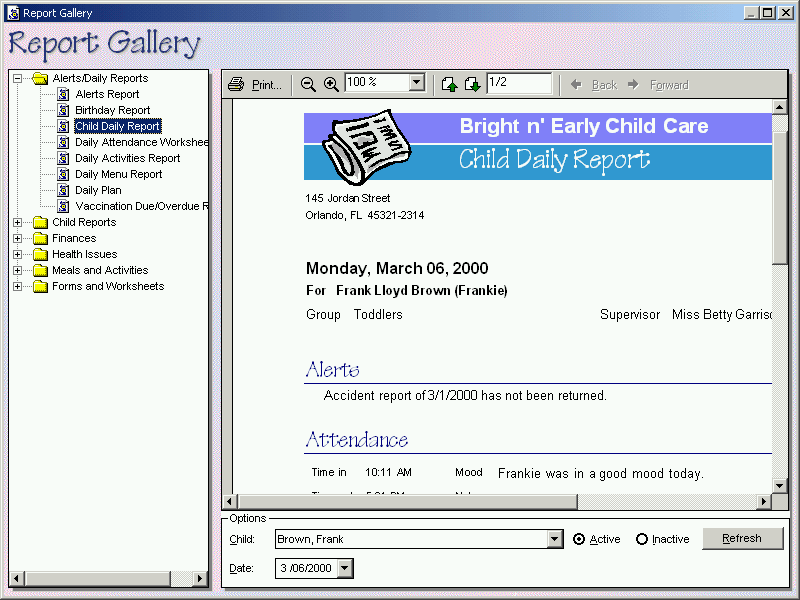Viewport: 800px width, 600px height.
Task: Click the report's horizontal scrollbar right arrow
Action: coord(765,501)
